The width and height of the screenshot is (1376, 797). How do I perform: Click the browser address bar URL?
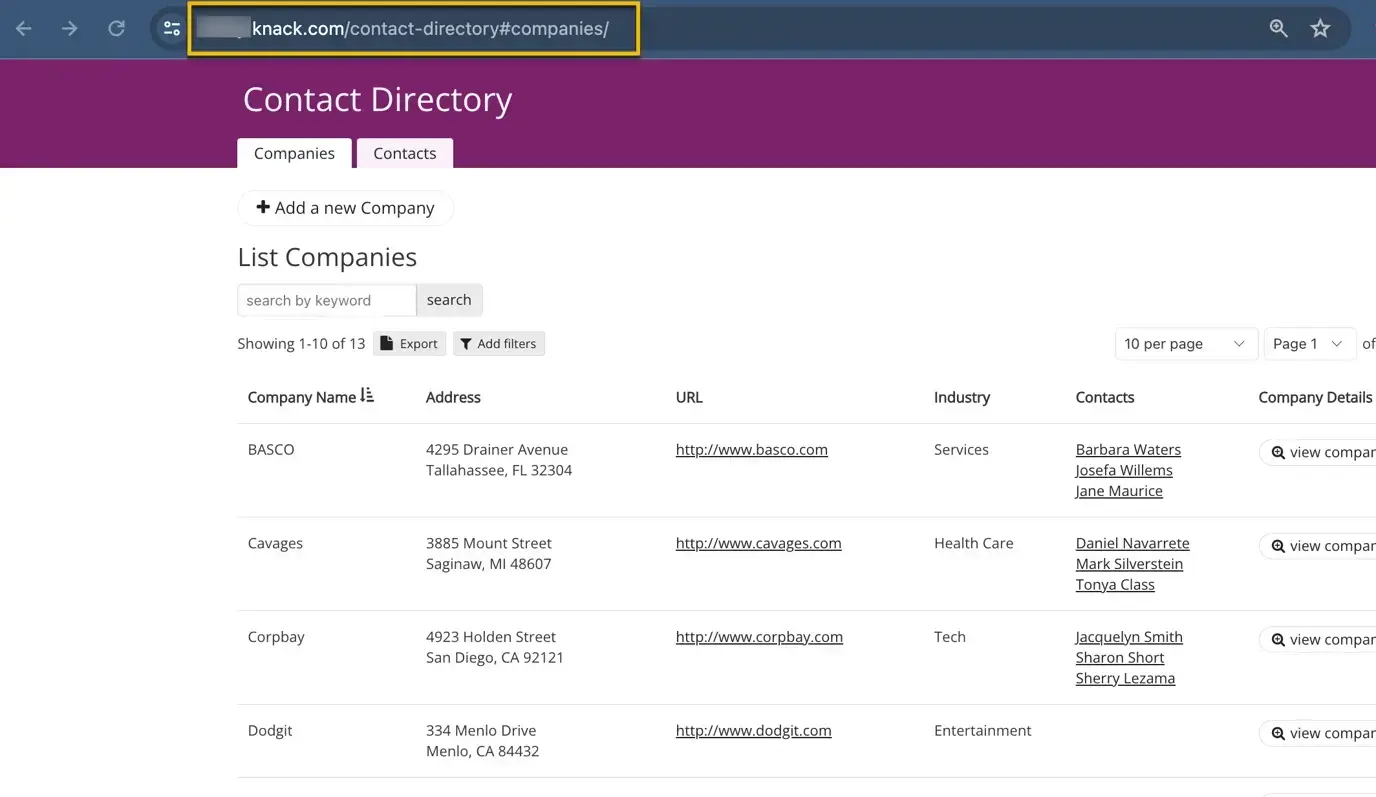click(430, 29)
